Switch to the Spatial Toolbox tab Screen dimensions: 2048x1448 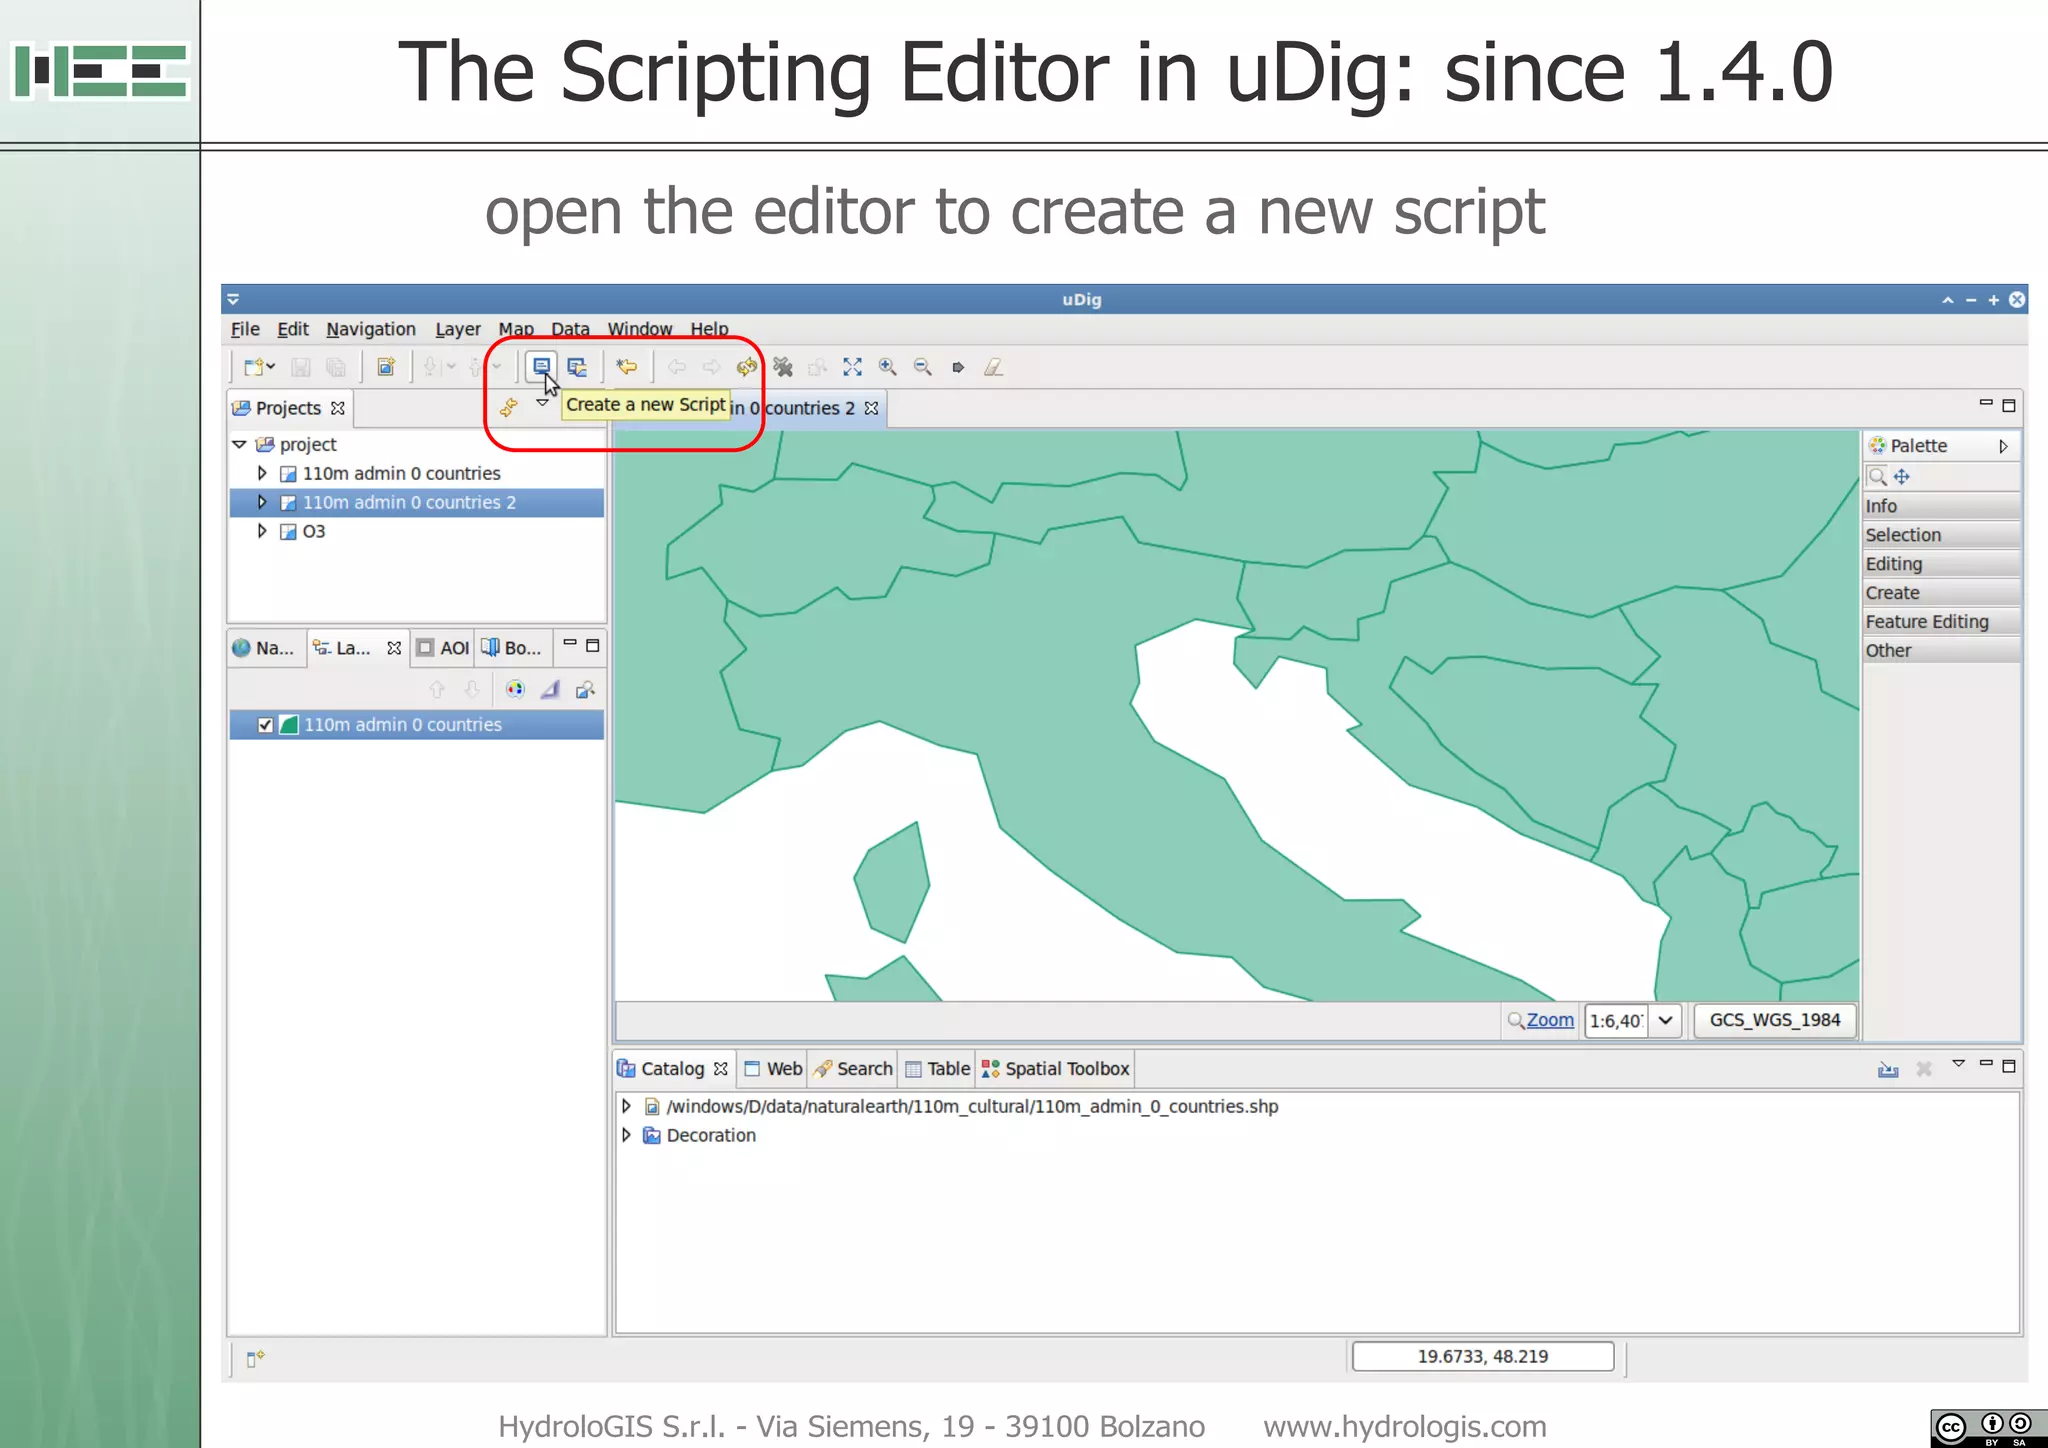pos(1056,1069)
